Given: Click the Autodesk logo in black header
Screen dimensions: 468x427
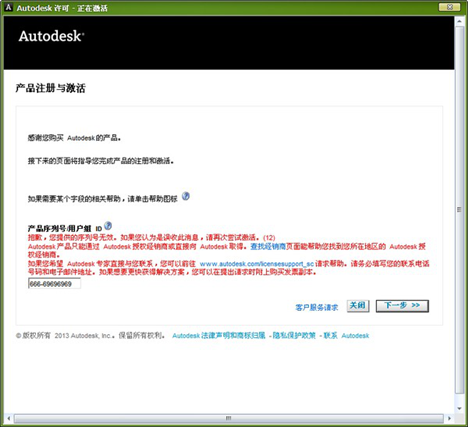Looking at the screenshot, I should 51,36.
